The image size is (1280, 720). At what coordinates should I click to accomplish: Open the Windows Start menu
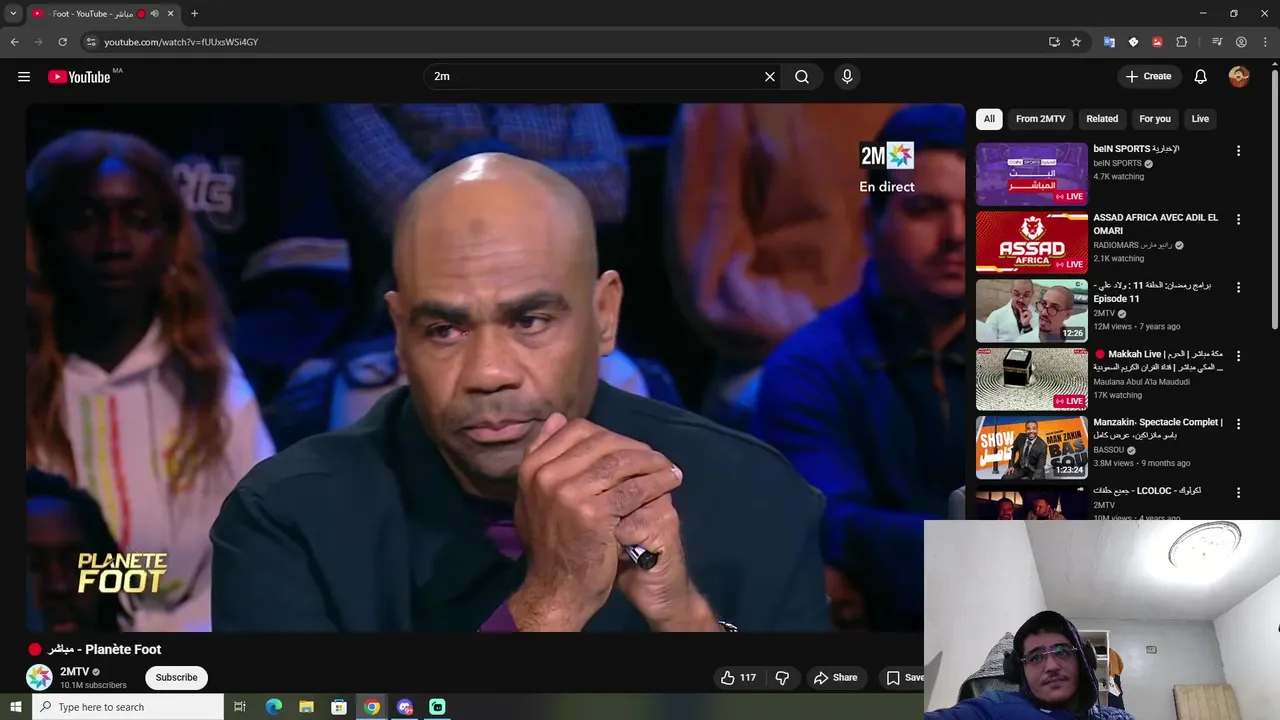coord(15,707)
